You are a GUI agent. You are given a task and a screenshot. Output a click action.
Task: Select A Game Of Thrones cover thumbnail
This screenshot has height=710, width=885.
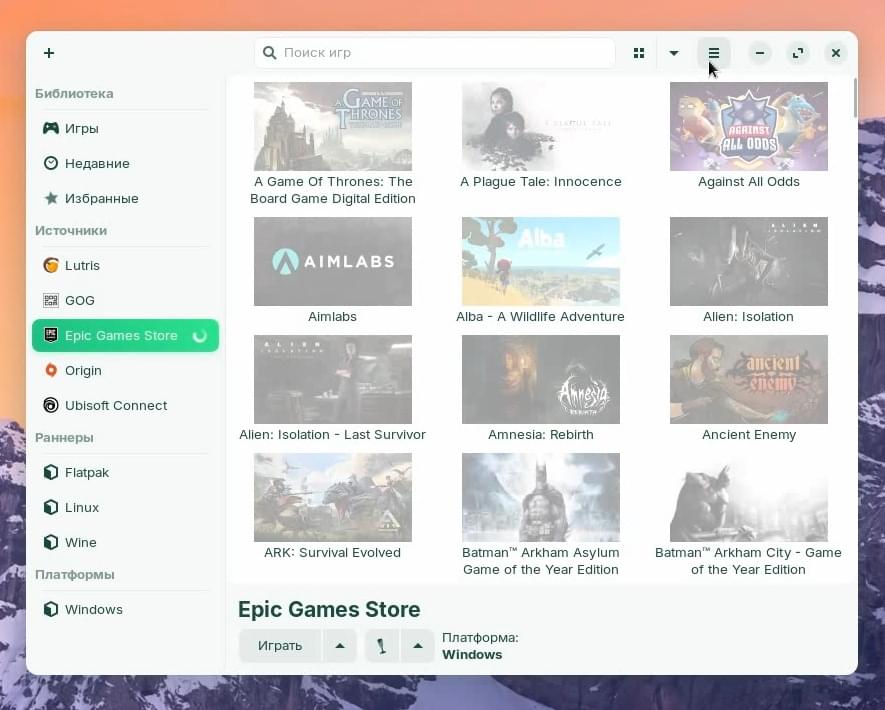click(333, 126)
